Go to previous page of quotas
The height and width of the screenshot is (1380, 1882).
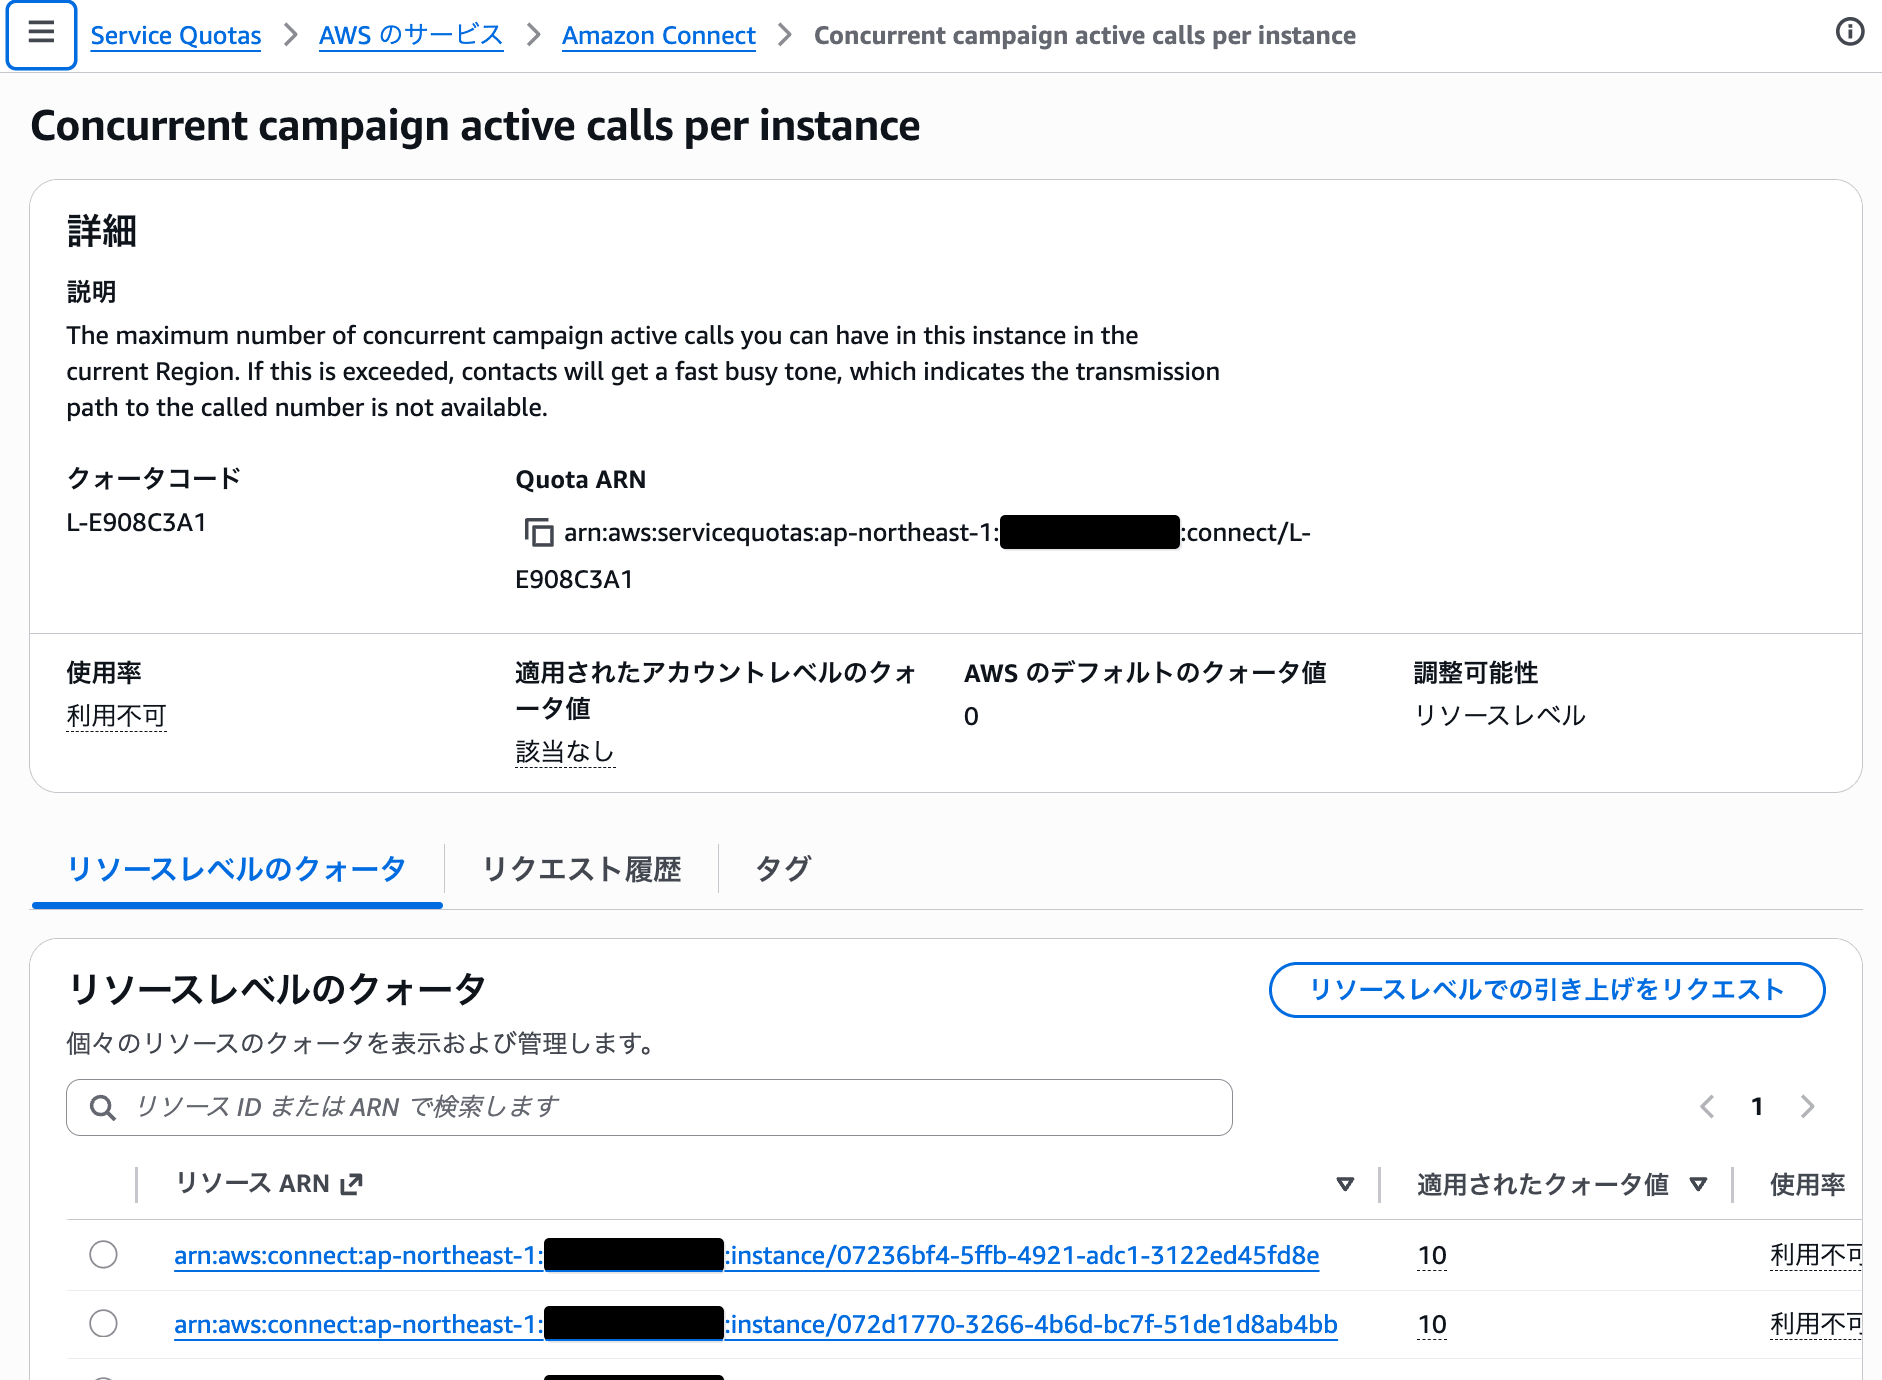click(1707, 1106)
